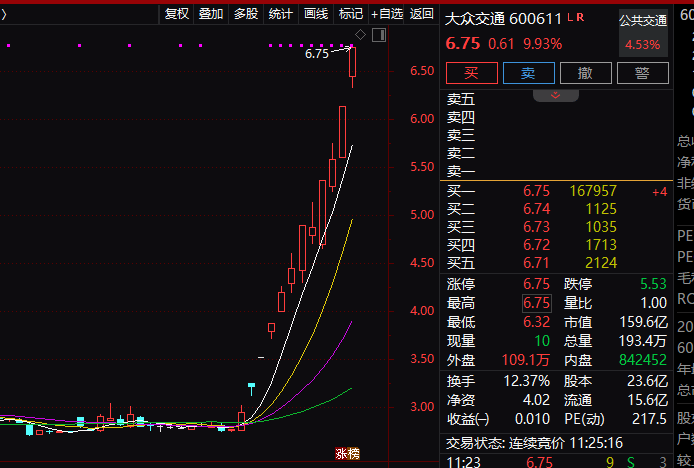694x468 pixels.
Task: Click the 最低 value 6.32
Action: (x=536, y=322)
